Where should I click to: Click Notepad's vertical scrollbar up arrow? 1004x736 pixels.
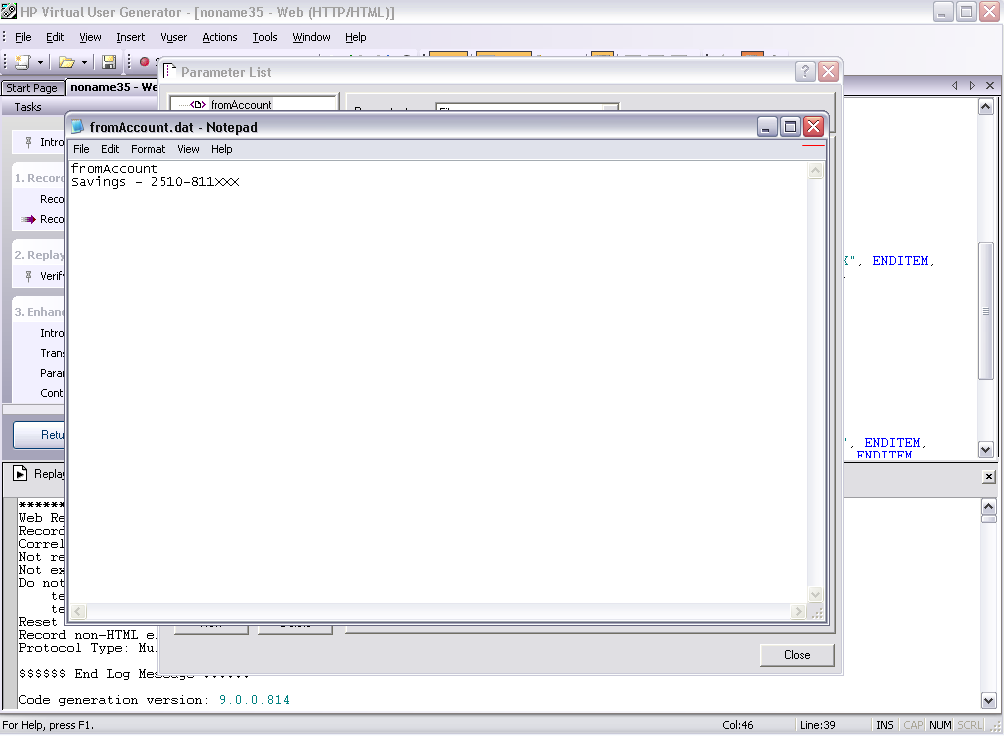815,170
